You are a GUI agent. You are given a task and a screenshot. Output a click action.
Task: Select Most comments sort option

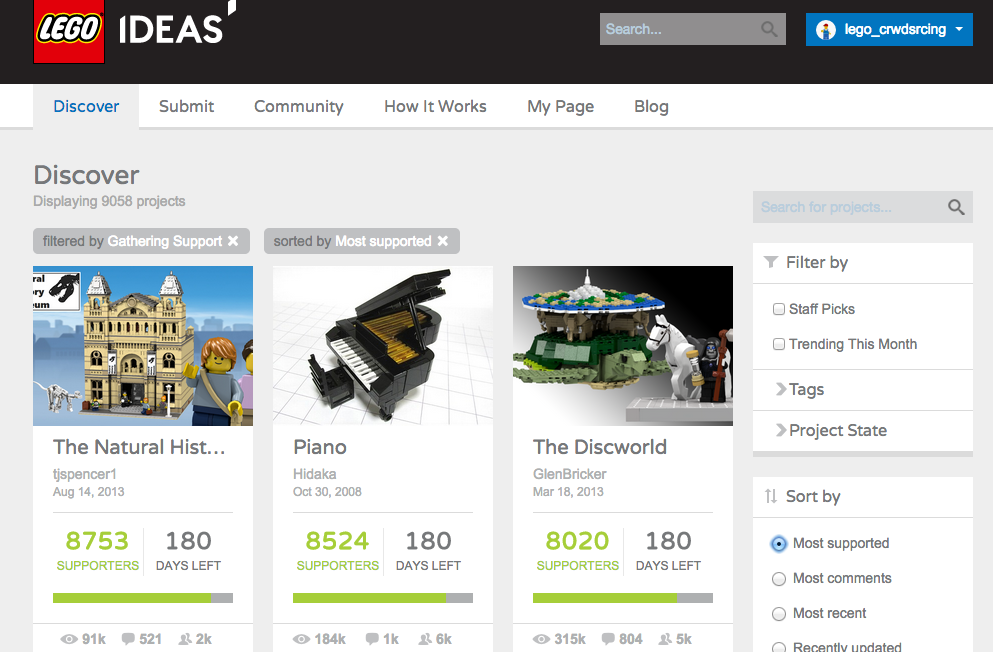tap(779, 578)
